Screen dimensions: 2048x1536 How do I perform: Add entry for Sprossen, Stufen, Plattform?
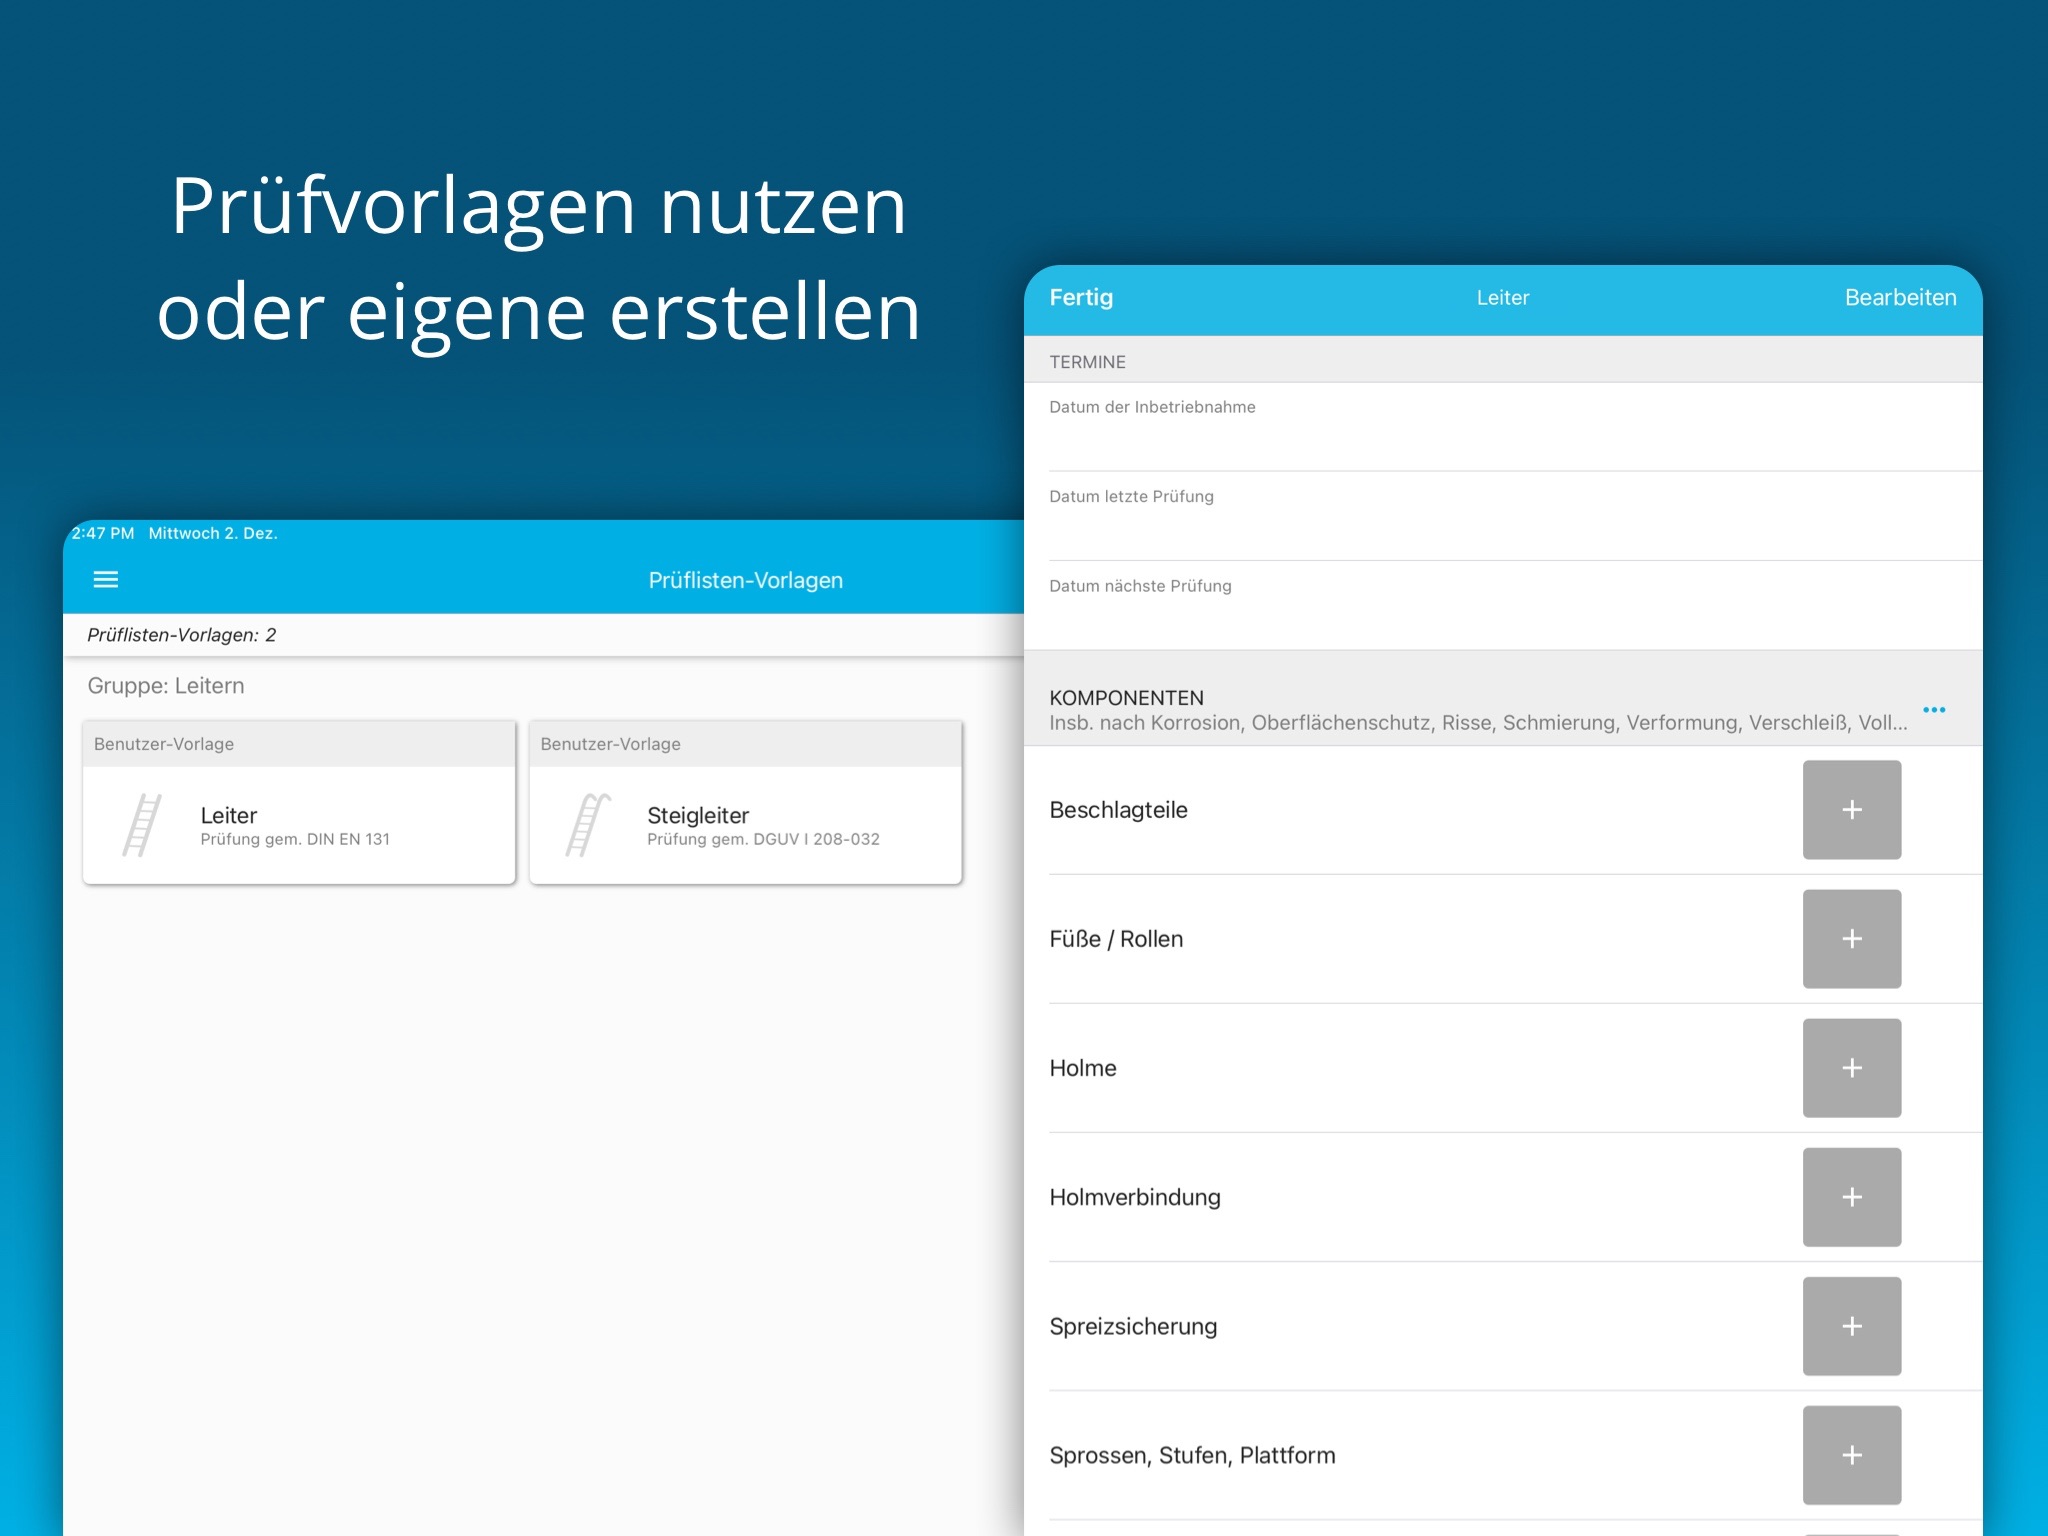click(1852, 1455)
